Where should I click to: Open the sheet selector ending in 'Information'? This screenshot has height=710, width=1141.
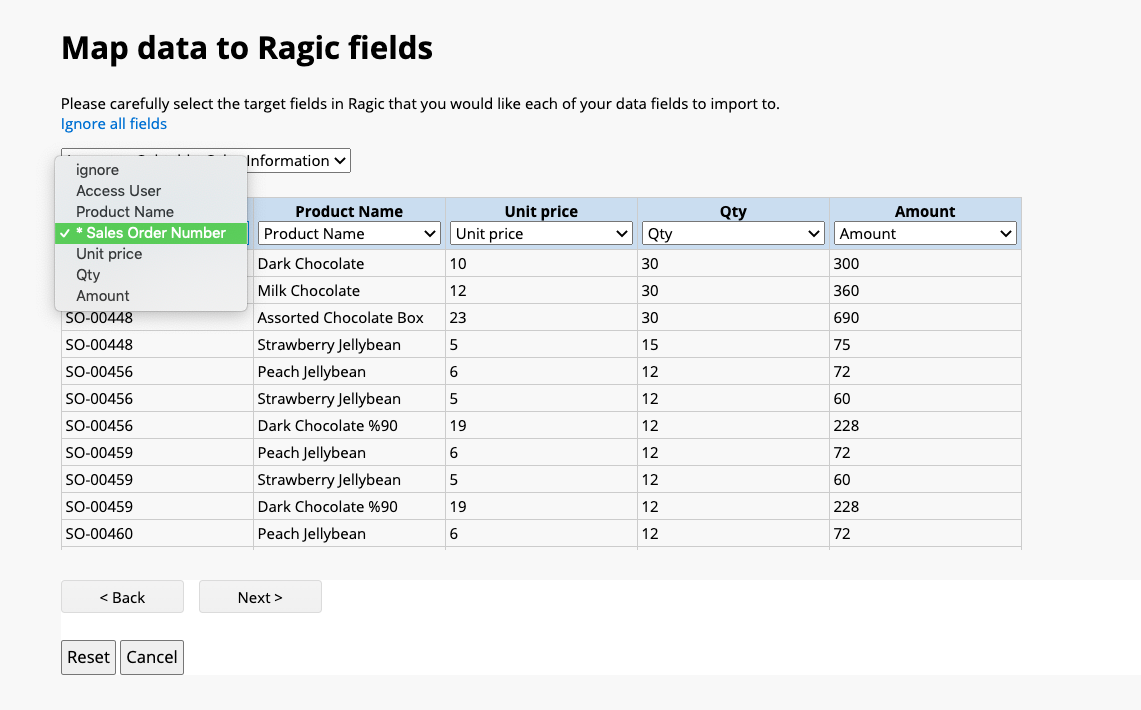tap(206, 161)
